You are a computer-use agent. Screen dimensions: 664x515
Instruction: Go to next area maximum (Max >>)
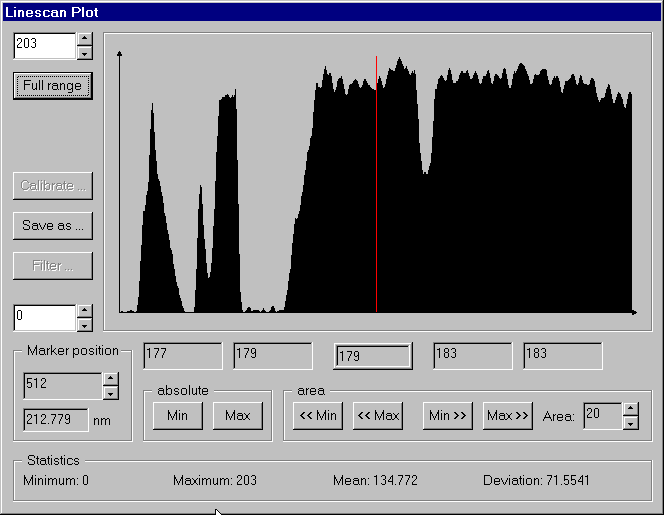coord(507,416)
